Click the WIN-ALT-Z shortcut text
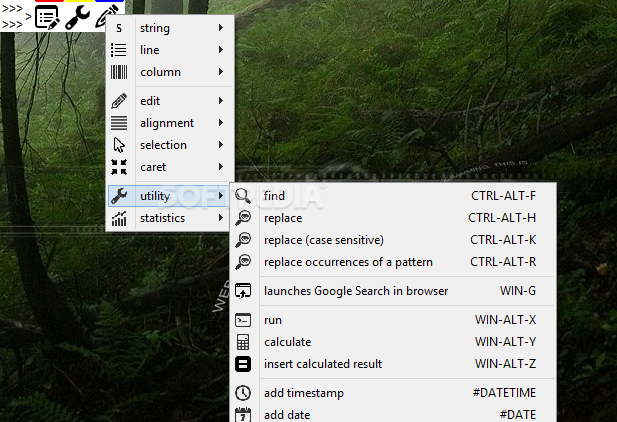 coord(506,364)
